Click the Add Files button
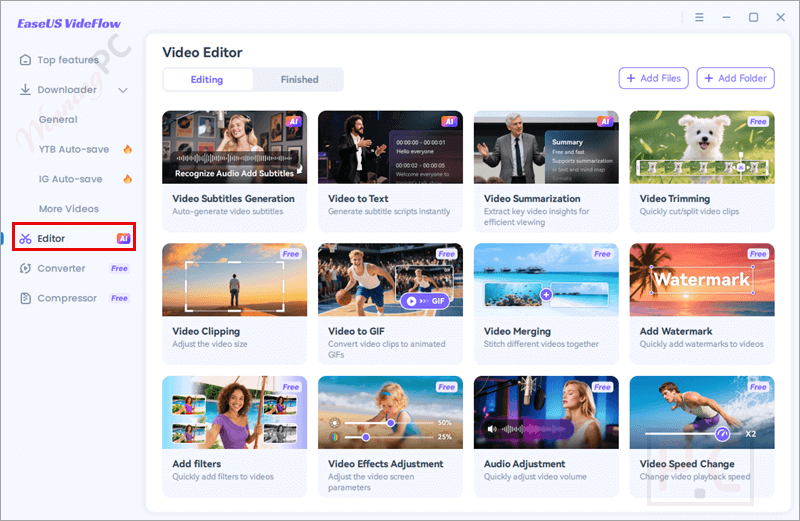Screen dimensions: 800x521 tap(653, 78)
